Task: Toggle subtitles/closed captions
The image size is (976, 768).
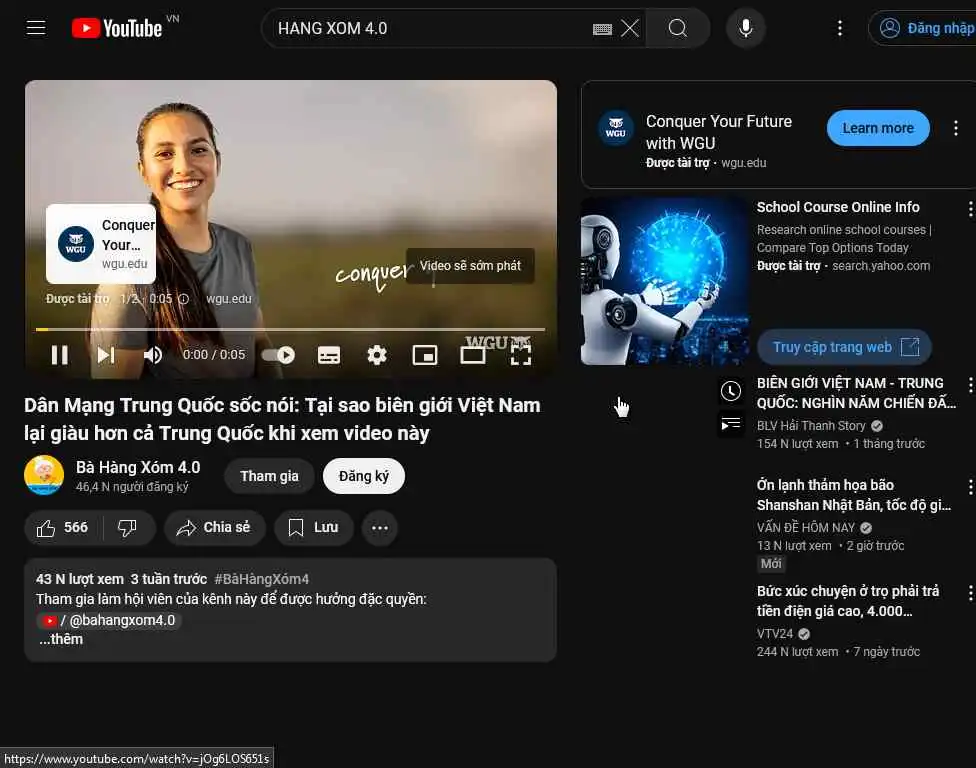Action: click(x=329, y=355)
